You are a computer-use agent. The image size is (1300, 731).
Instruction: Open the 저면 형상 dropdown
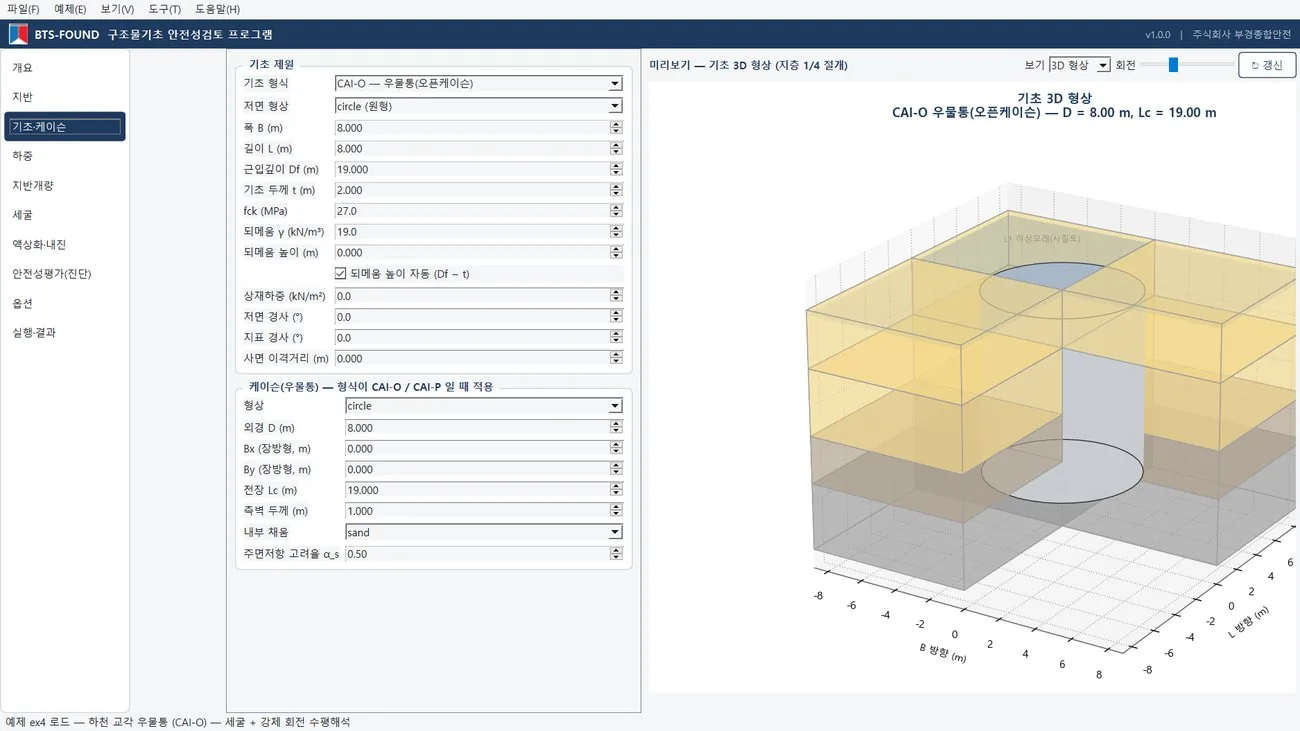[478, 106]
